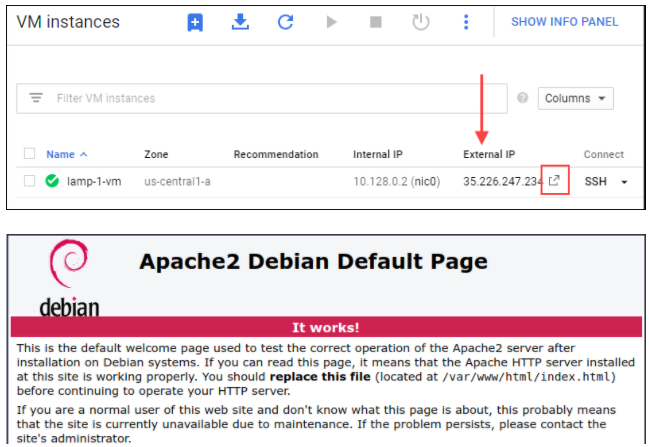Click the help question mark icon
This screenshot has height=447, width=649.
tap(523, 98)
